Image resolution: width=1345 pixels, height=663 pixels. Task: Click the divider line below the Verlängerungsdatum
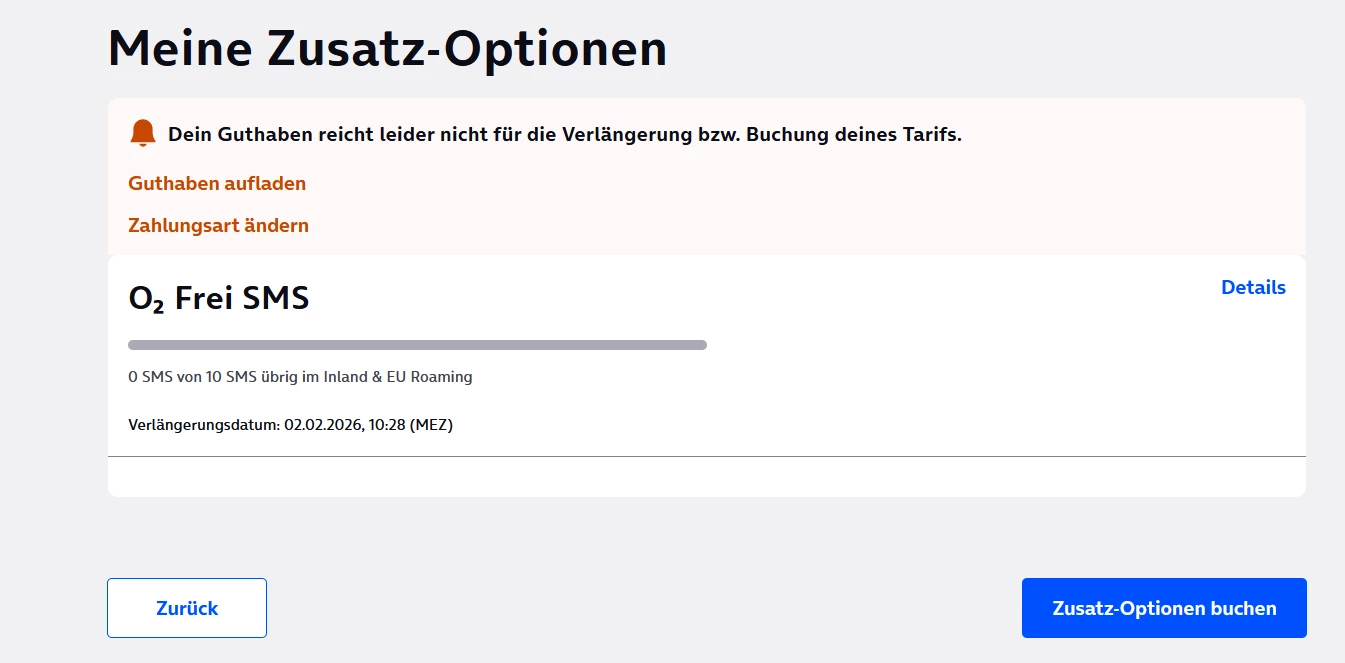pos(706,456)
